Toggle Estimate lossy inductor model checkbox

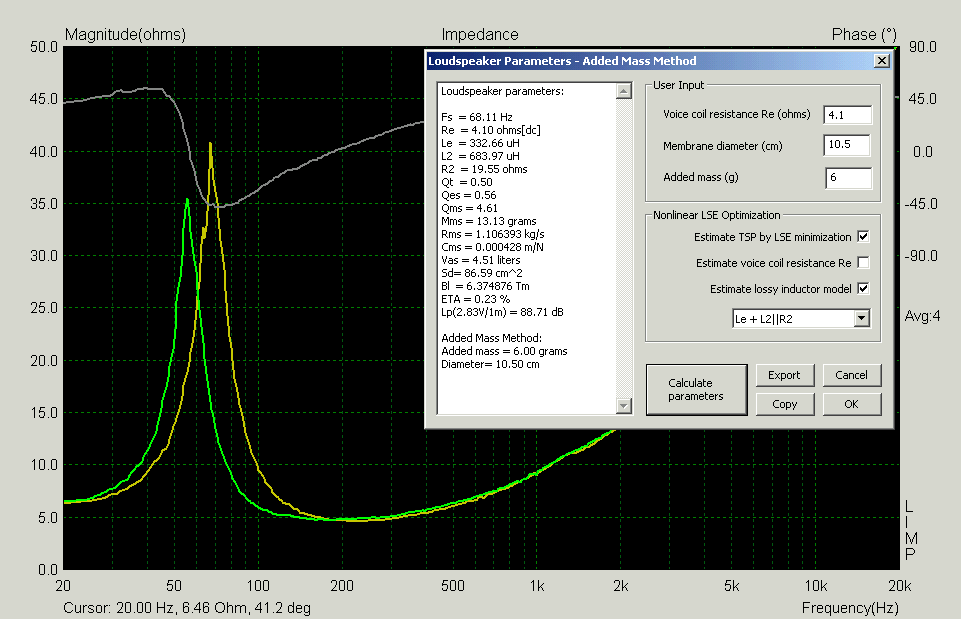point(863,288)
